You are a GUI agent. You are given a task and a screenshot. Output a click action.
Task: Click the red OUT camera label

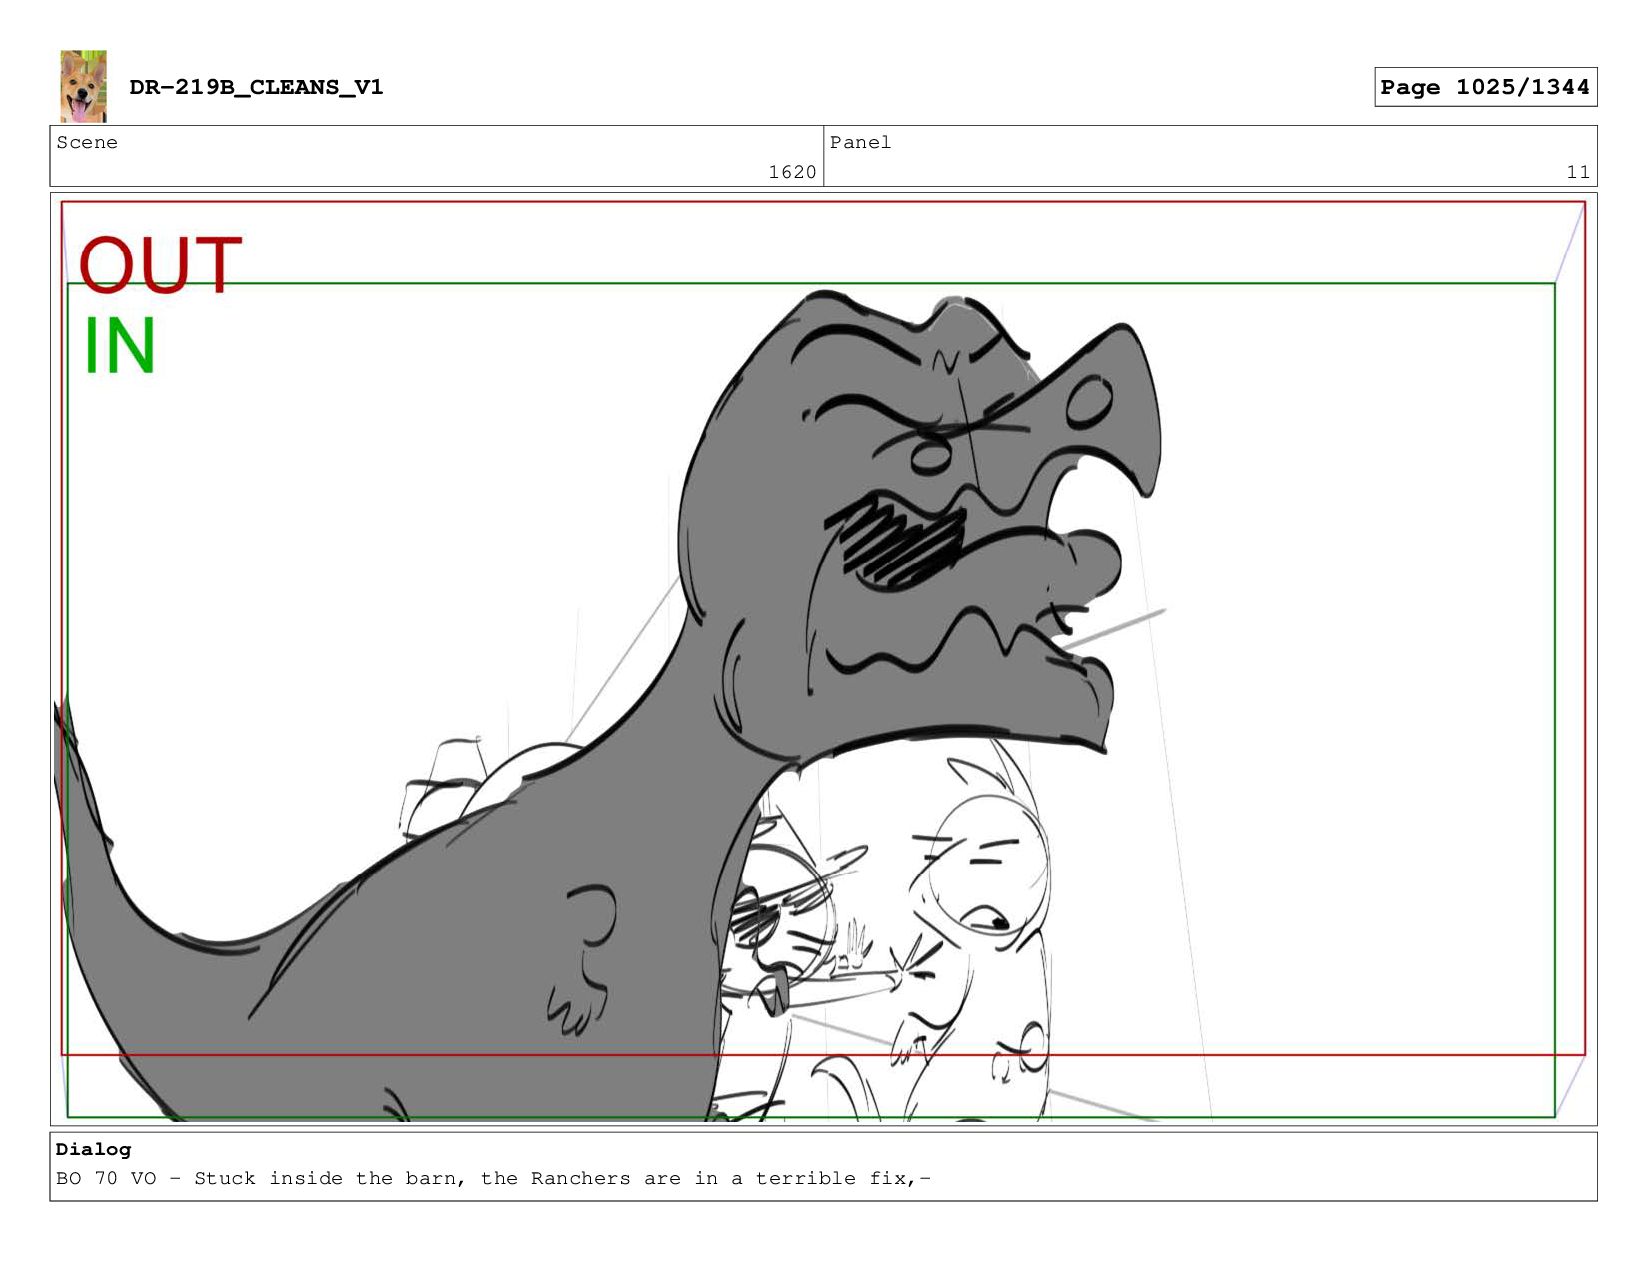pos(160,265)
